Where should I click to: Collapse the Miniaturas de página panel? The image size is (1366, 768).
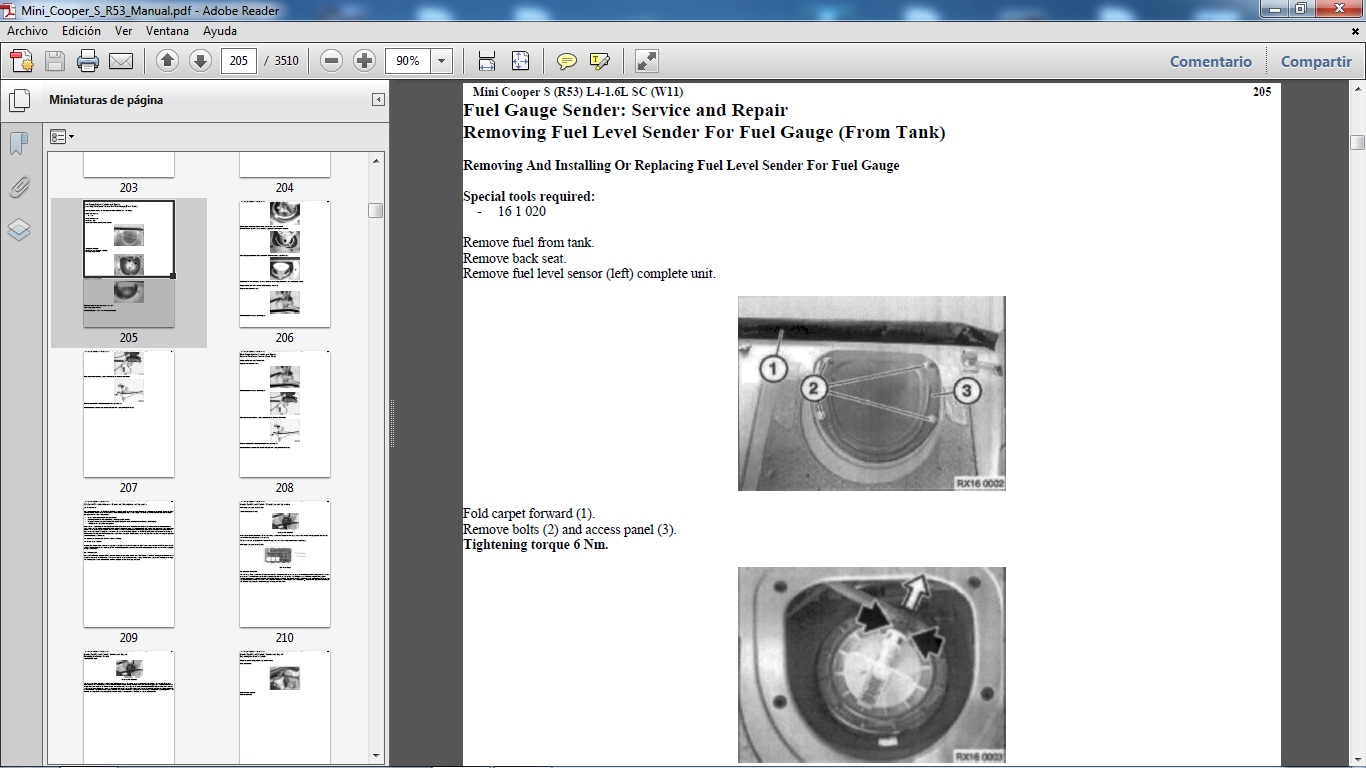pyautogui.click(x=378, y=100)
